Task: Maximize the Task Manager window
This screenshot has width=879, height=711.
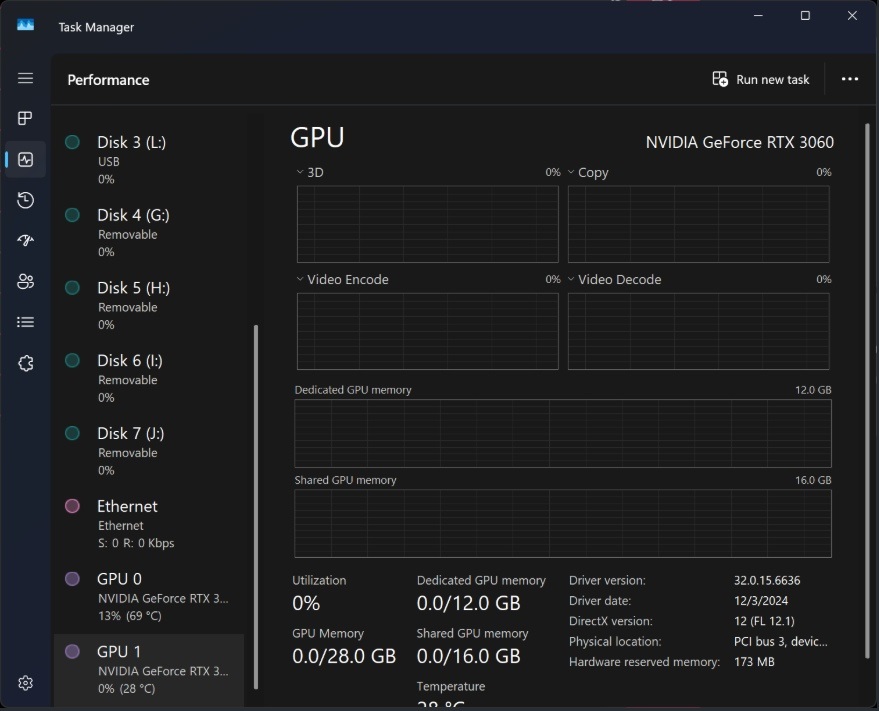Action: pyautogui.click(x=805, y=16)
